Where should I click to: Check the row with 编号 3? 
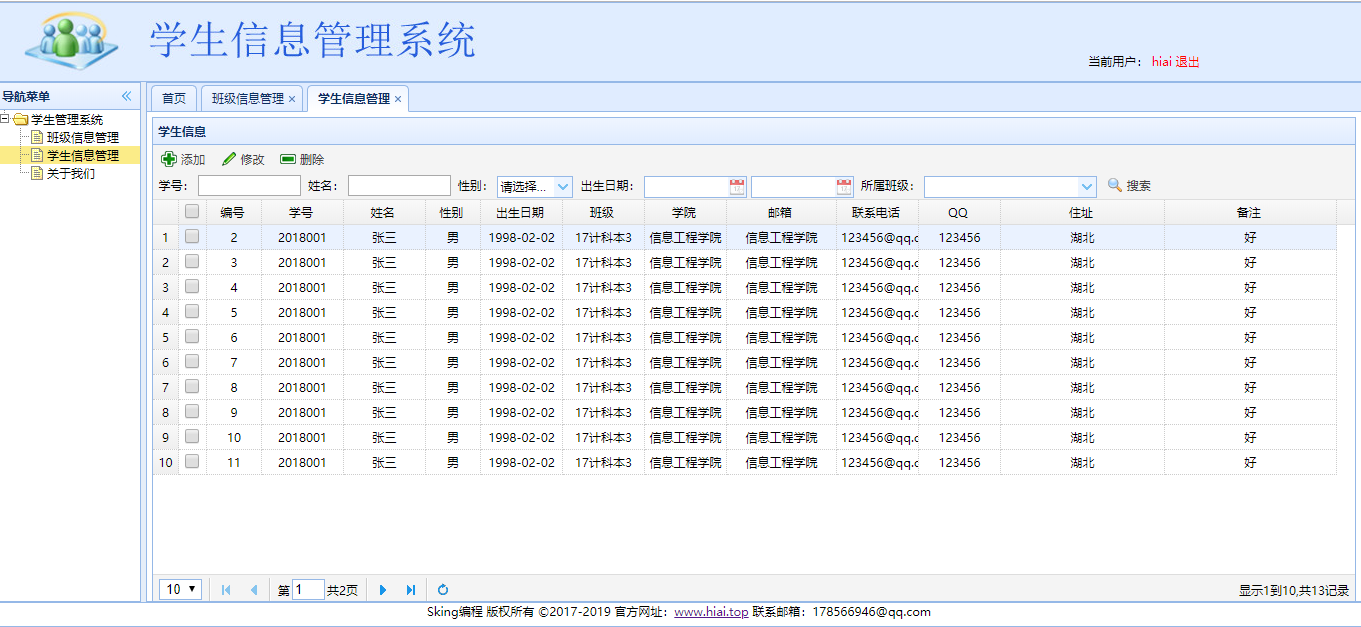(192, 262)
